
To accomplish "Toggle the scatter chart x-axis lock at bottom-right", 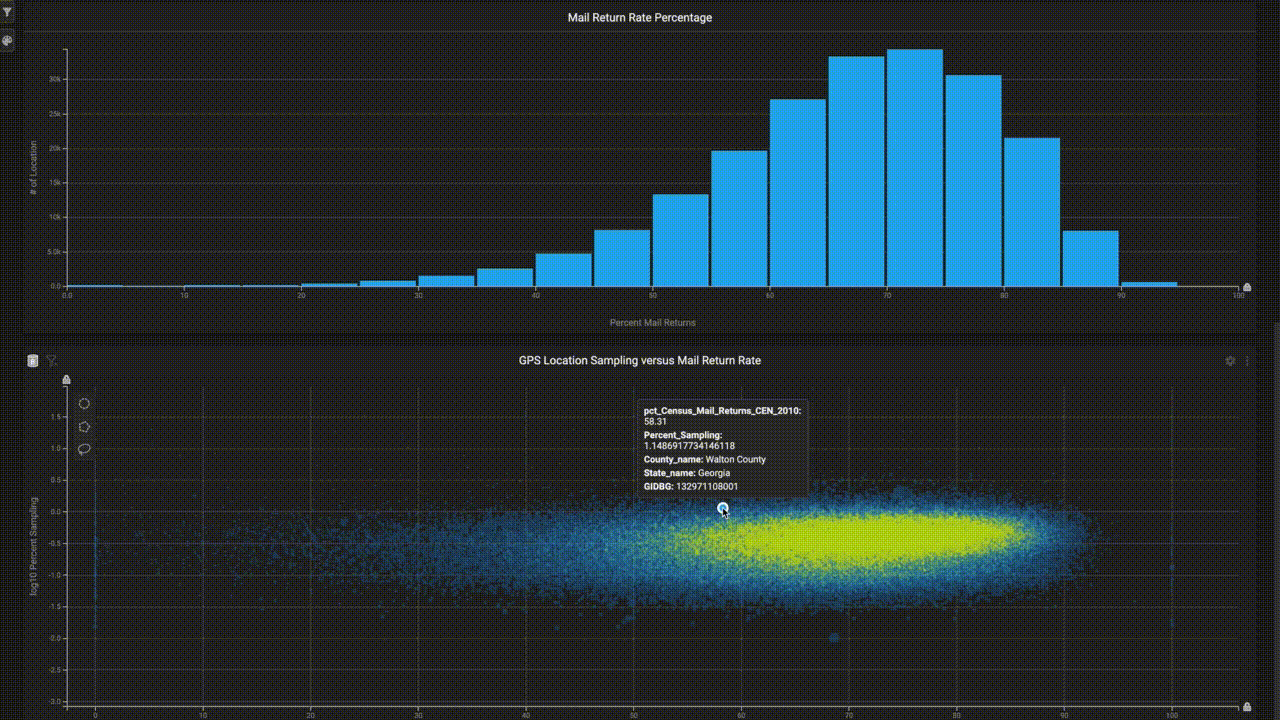I will pyautogui.click(x=1247, y=707).
